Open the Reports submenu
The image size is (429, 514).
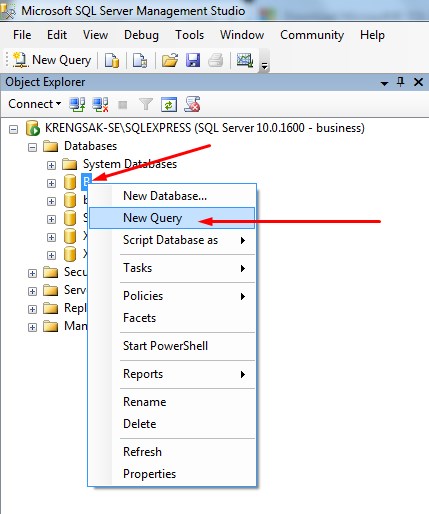coord(172,374)
